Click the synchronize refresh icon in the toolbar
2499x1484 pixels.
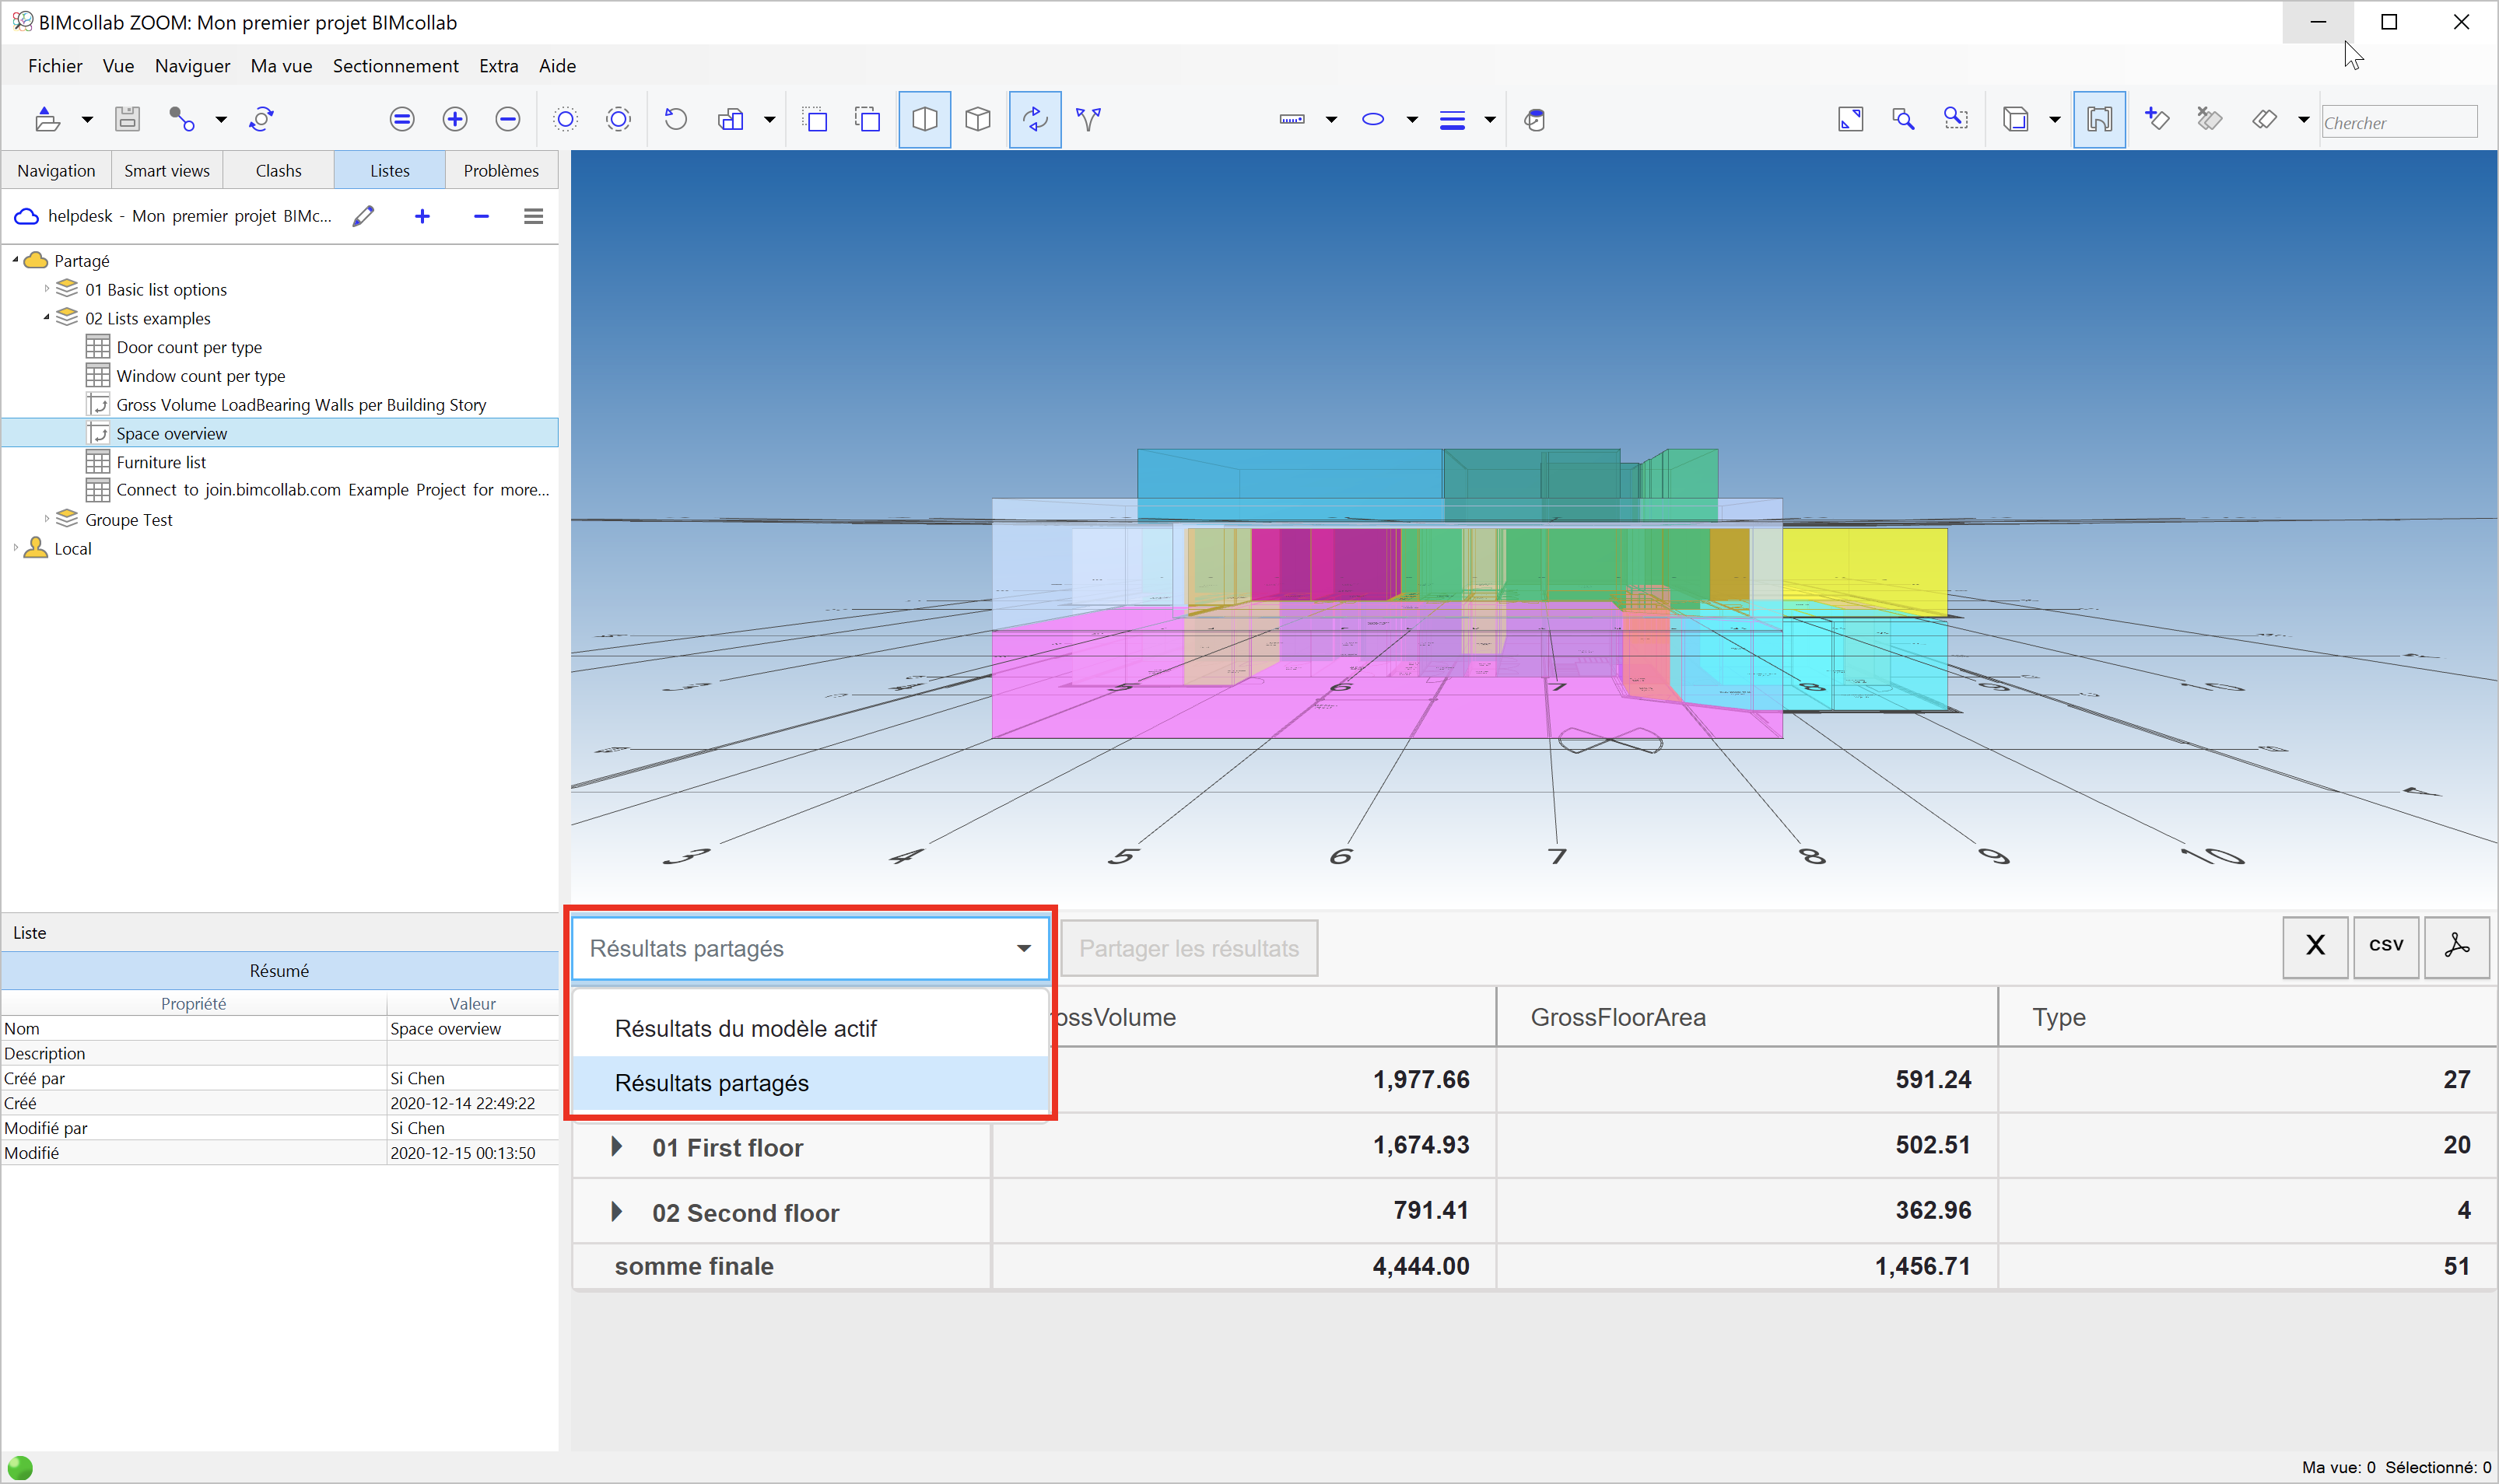(261, 119)
